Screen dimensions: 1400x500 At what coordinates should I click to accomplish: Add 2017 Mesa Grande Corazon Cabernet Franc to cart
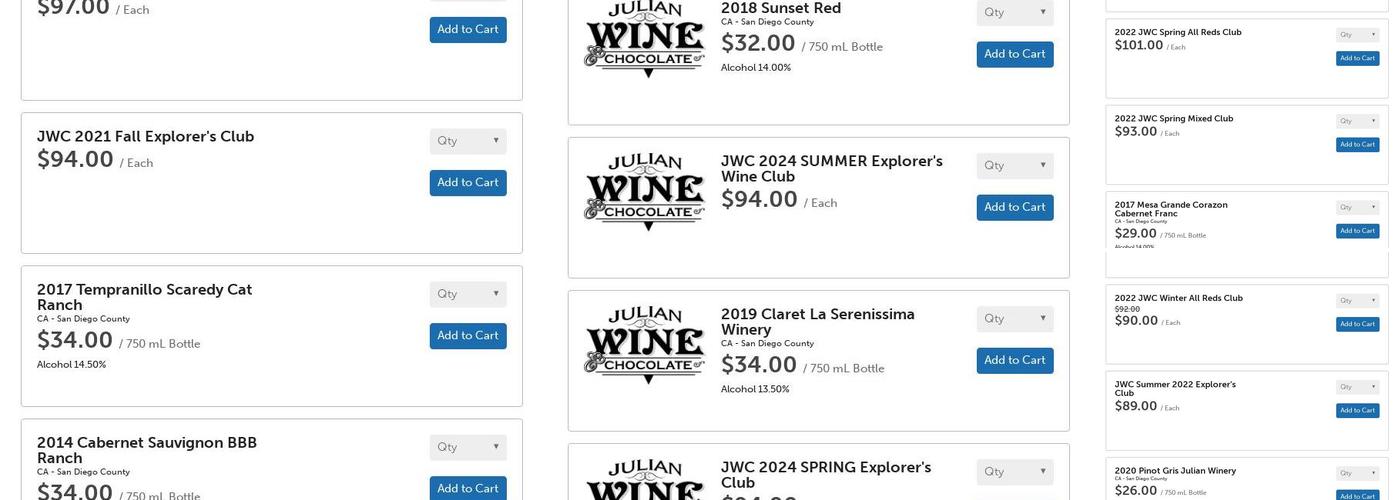pos(1357,231)
